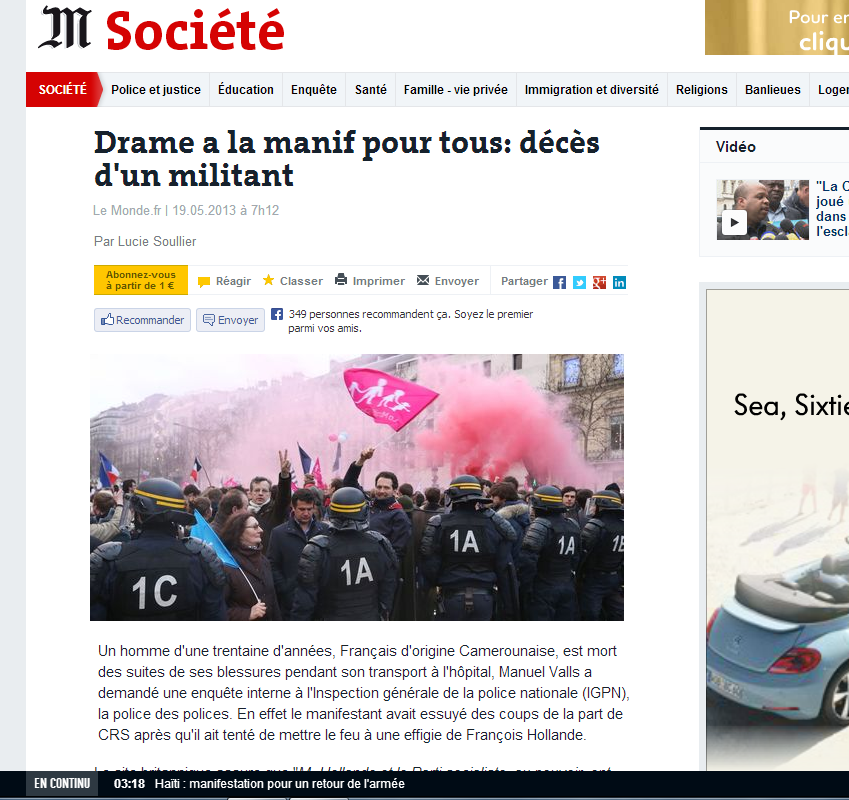Select the Religions menu item
The height and width of the screenshot is (800, 849).
(x=702, y=90)
